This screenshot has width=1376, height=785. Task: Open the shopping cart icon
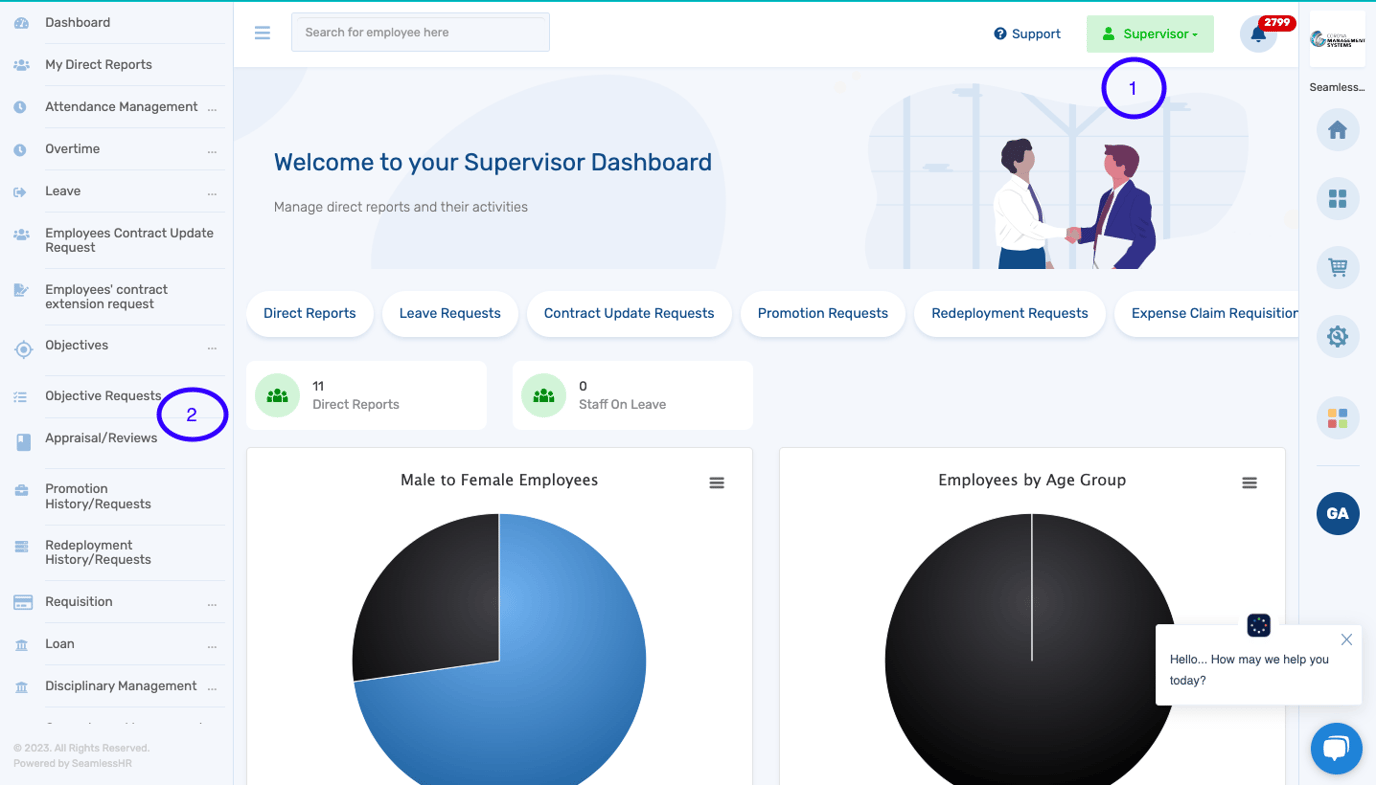[1337, 268]
